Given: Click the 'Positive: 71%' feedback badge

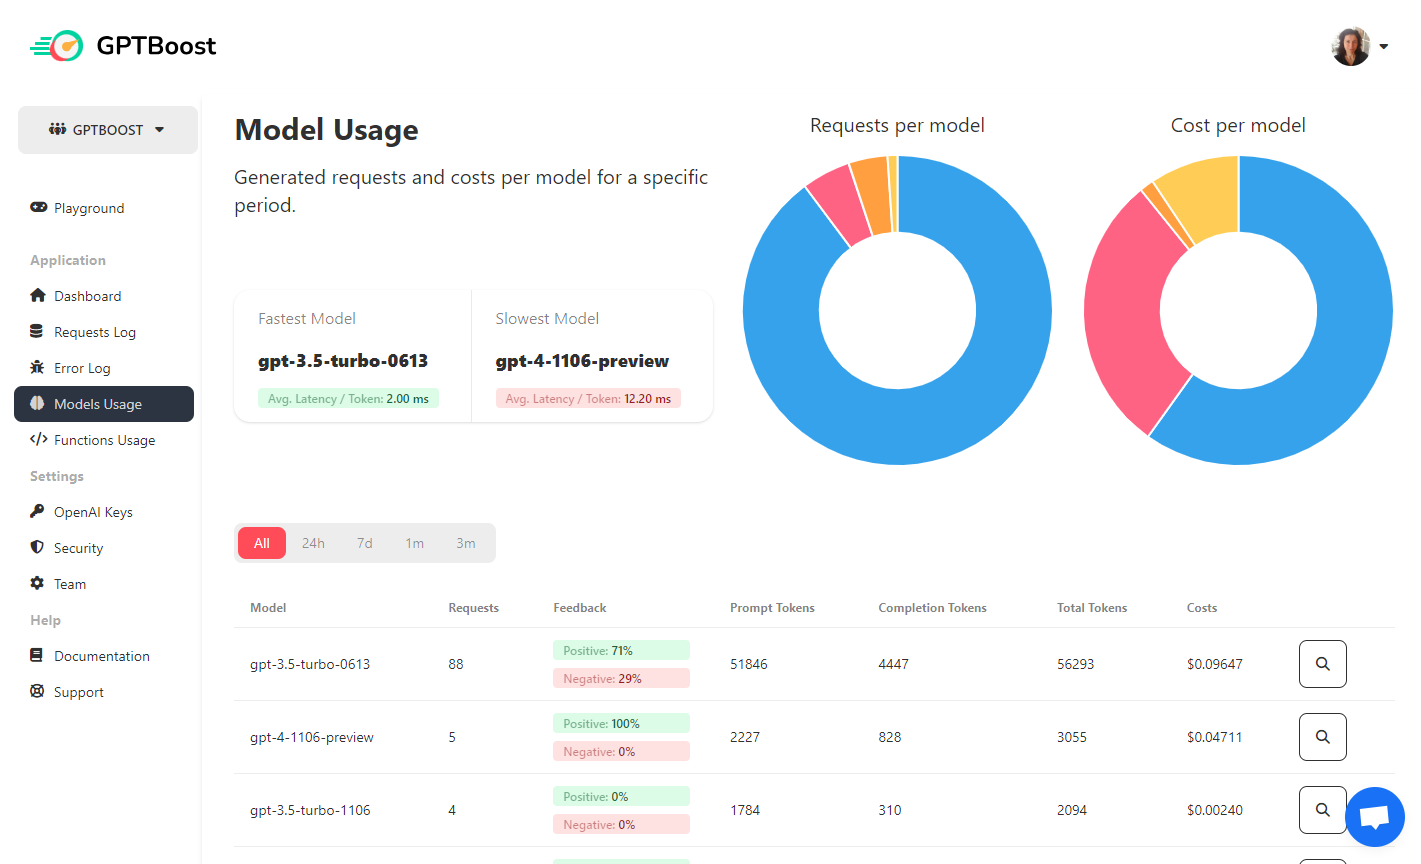Looking at the screenshot, I should click(621, 650).
